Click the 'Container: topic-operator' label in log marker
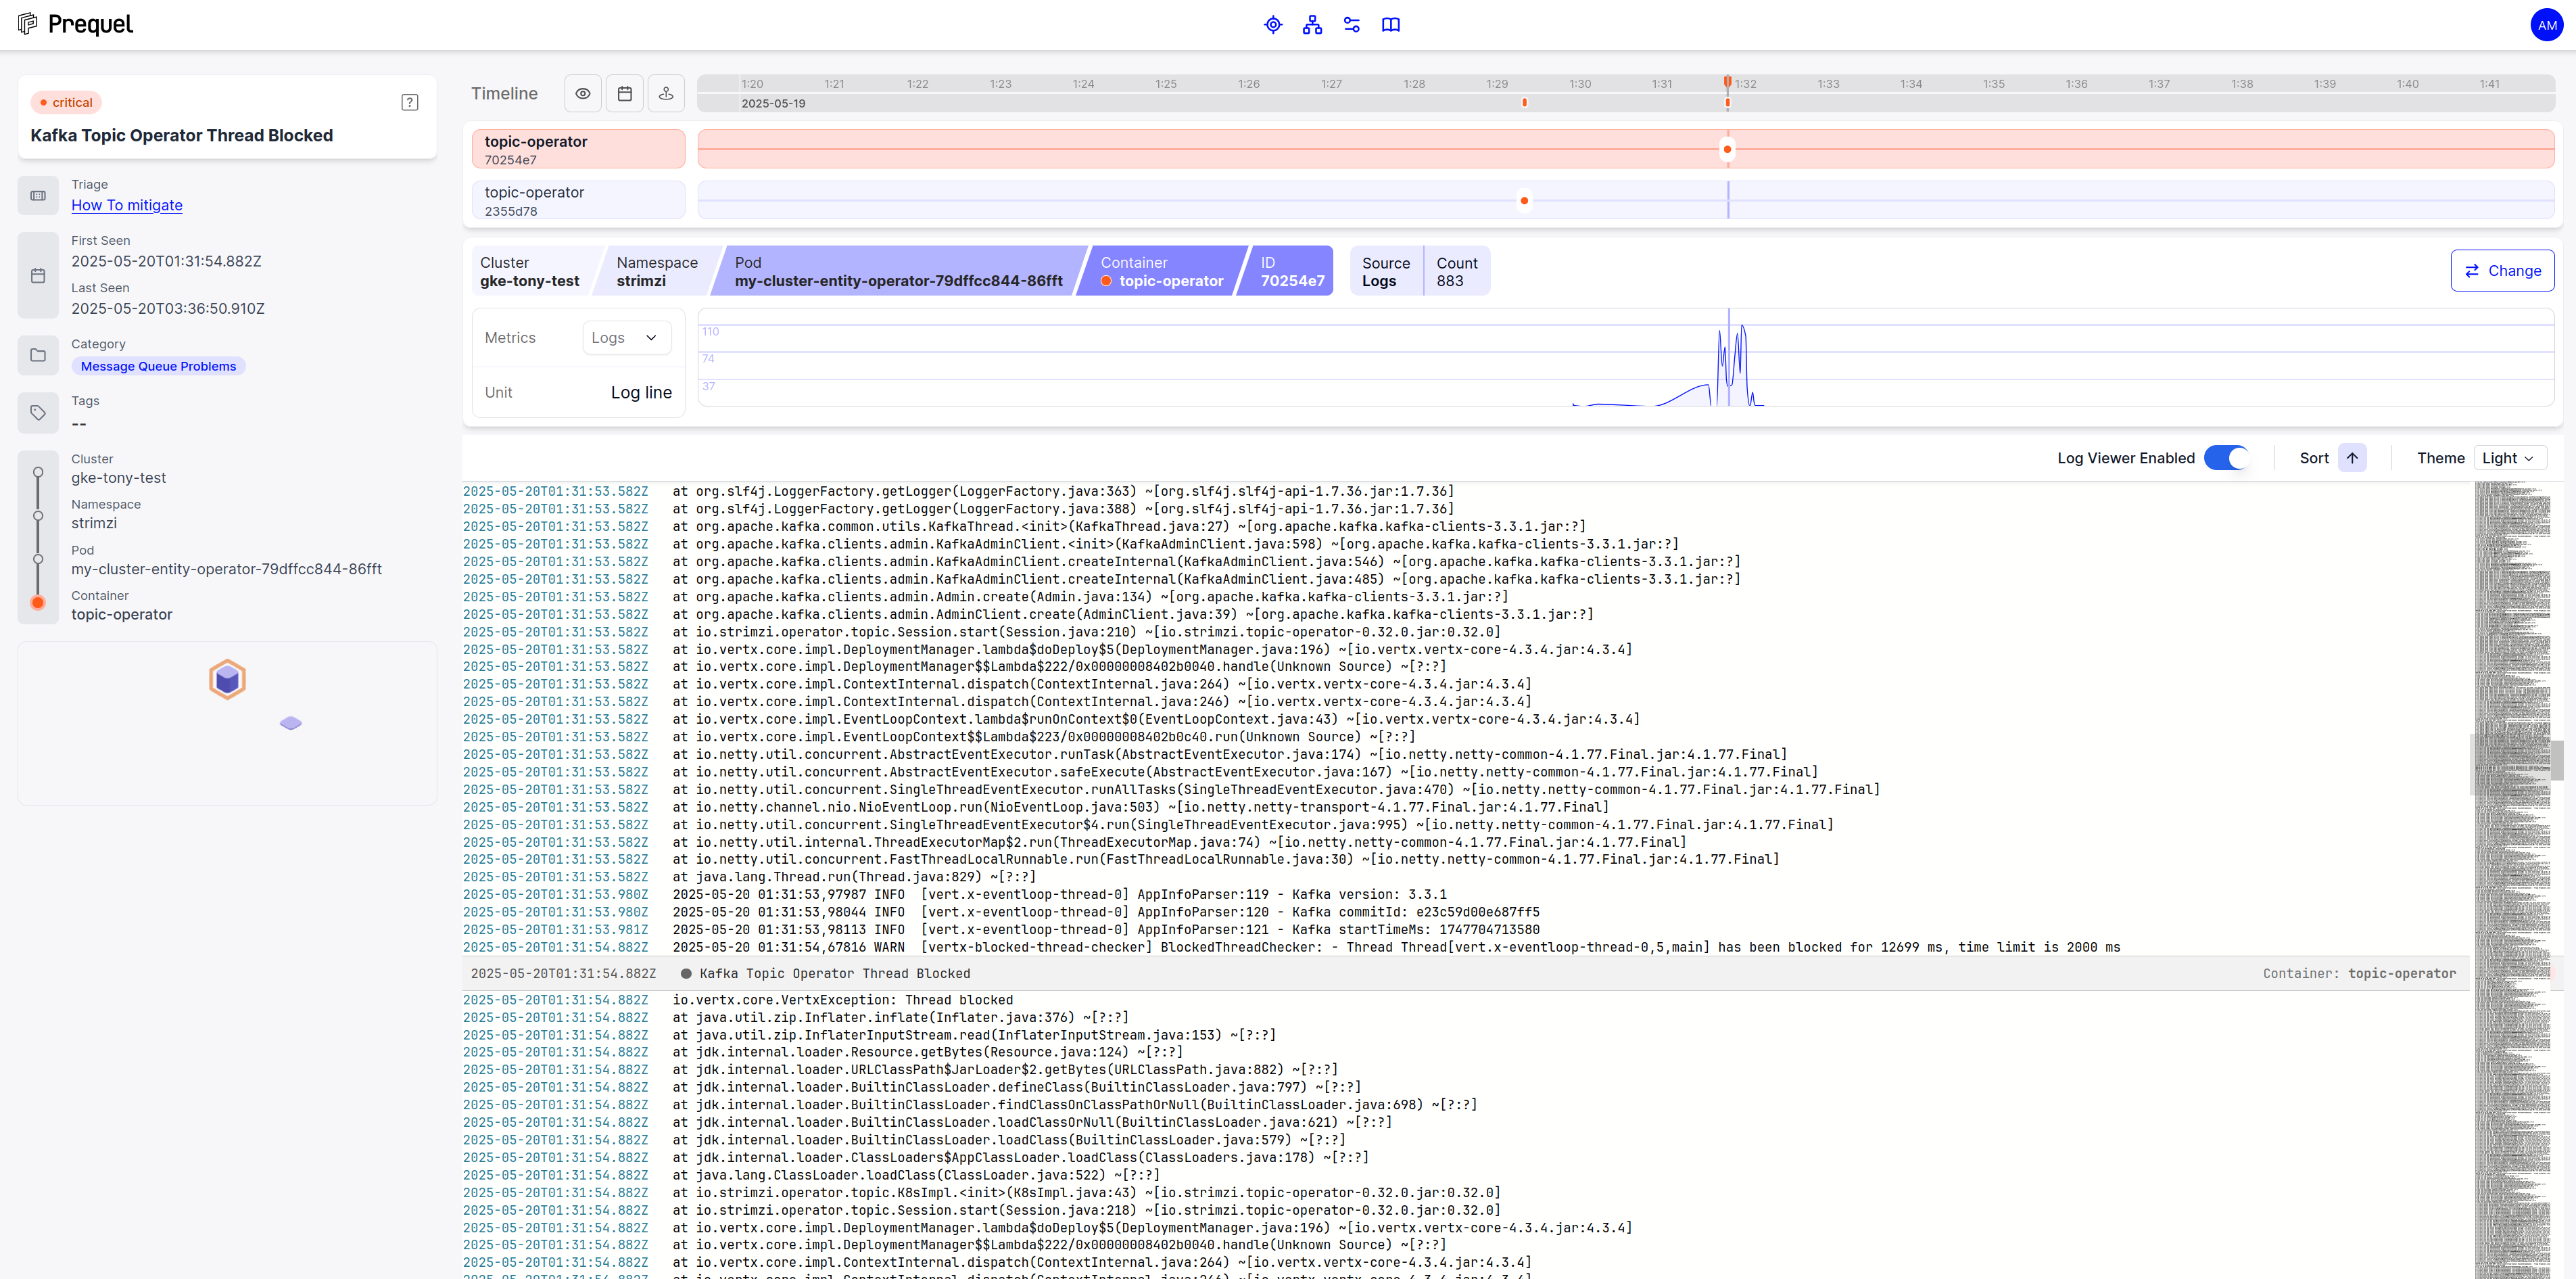 coord(2359,973)
